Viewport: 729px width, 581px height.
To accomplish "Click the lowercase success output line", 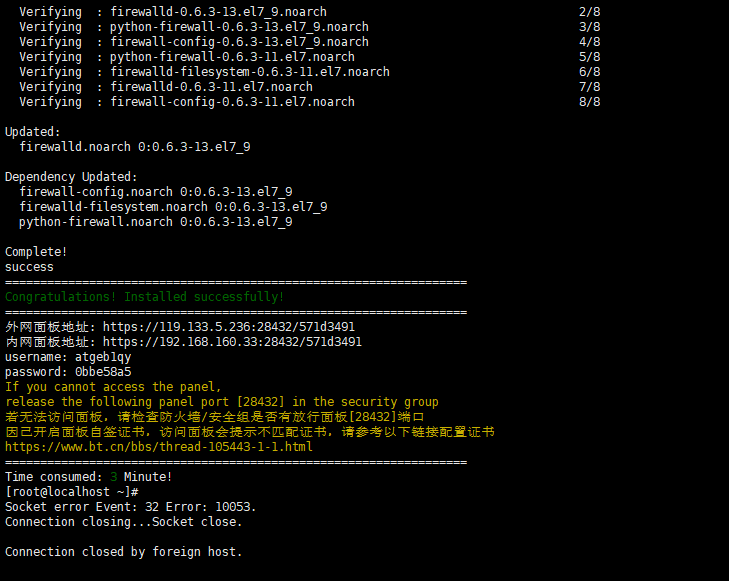I will [29, 267].
